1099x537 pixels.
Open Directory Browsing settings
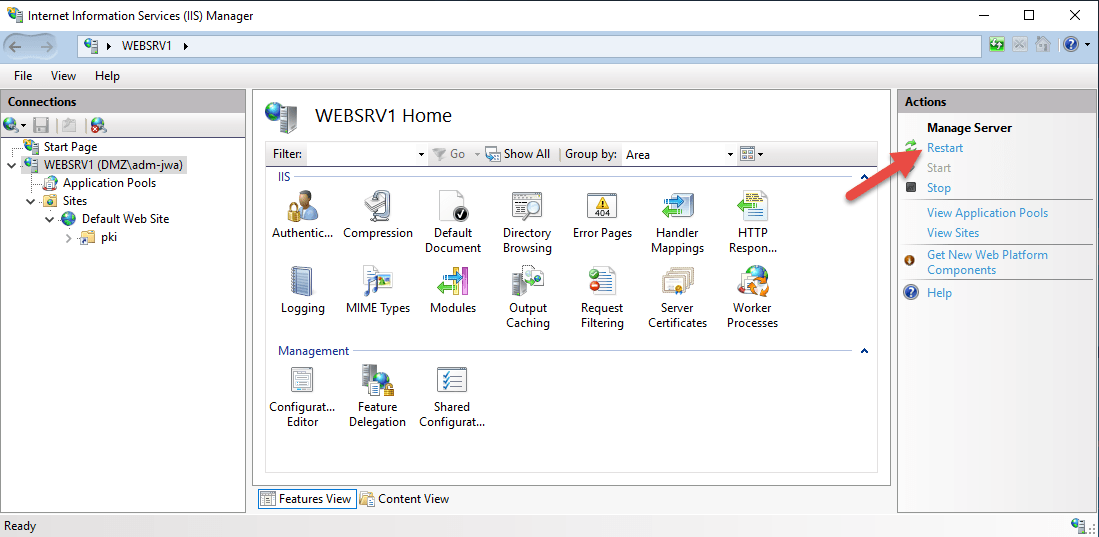click(x=527, y=208)
